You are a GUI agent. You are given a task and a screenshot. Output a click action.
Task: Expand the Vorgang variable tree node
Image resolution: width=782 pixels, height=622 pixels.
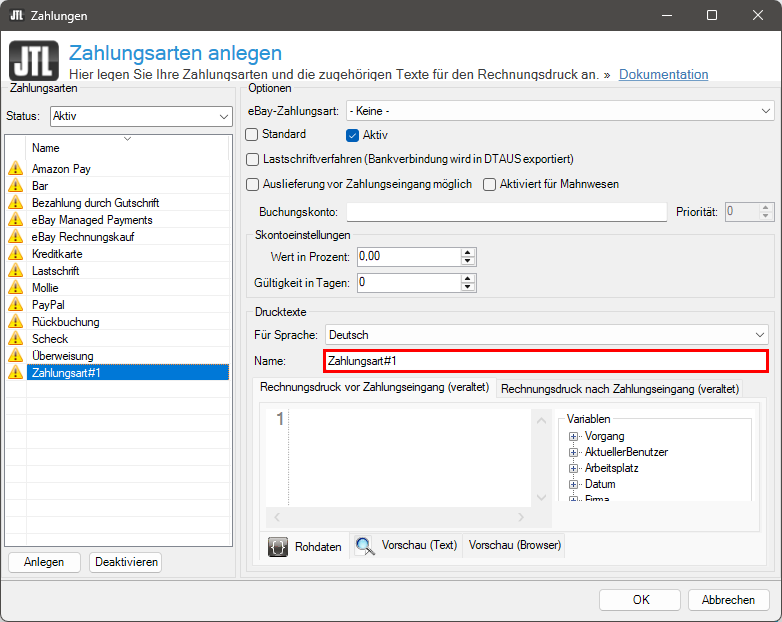click(574, 437)
